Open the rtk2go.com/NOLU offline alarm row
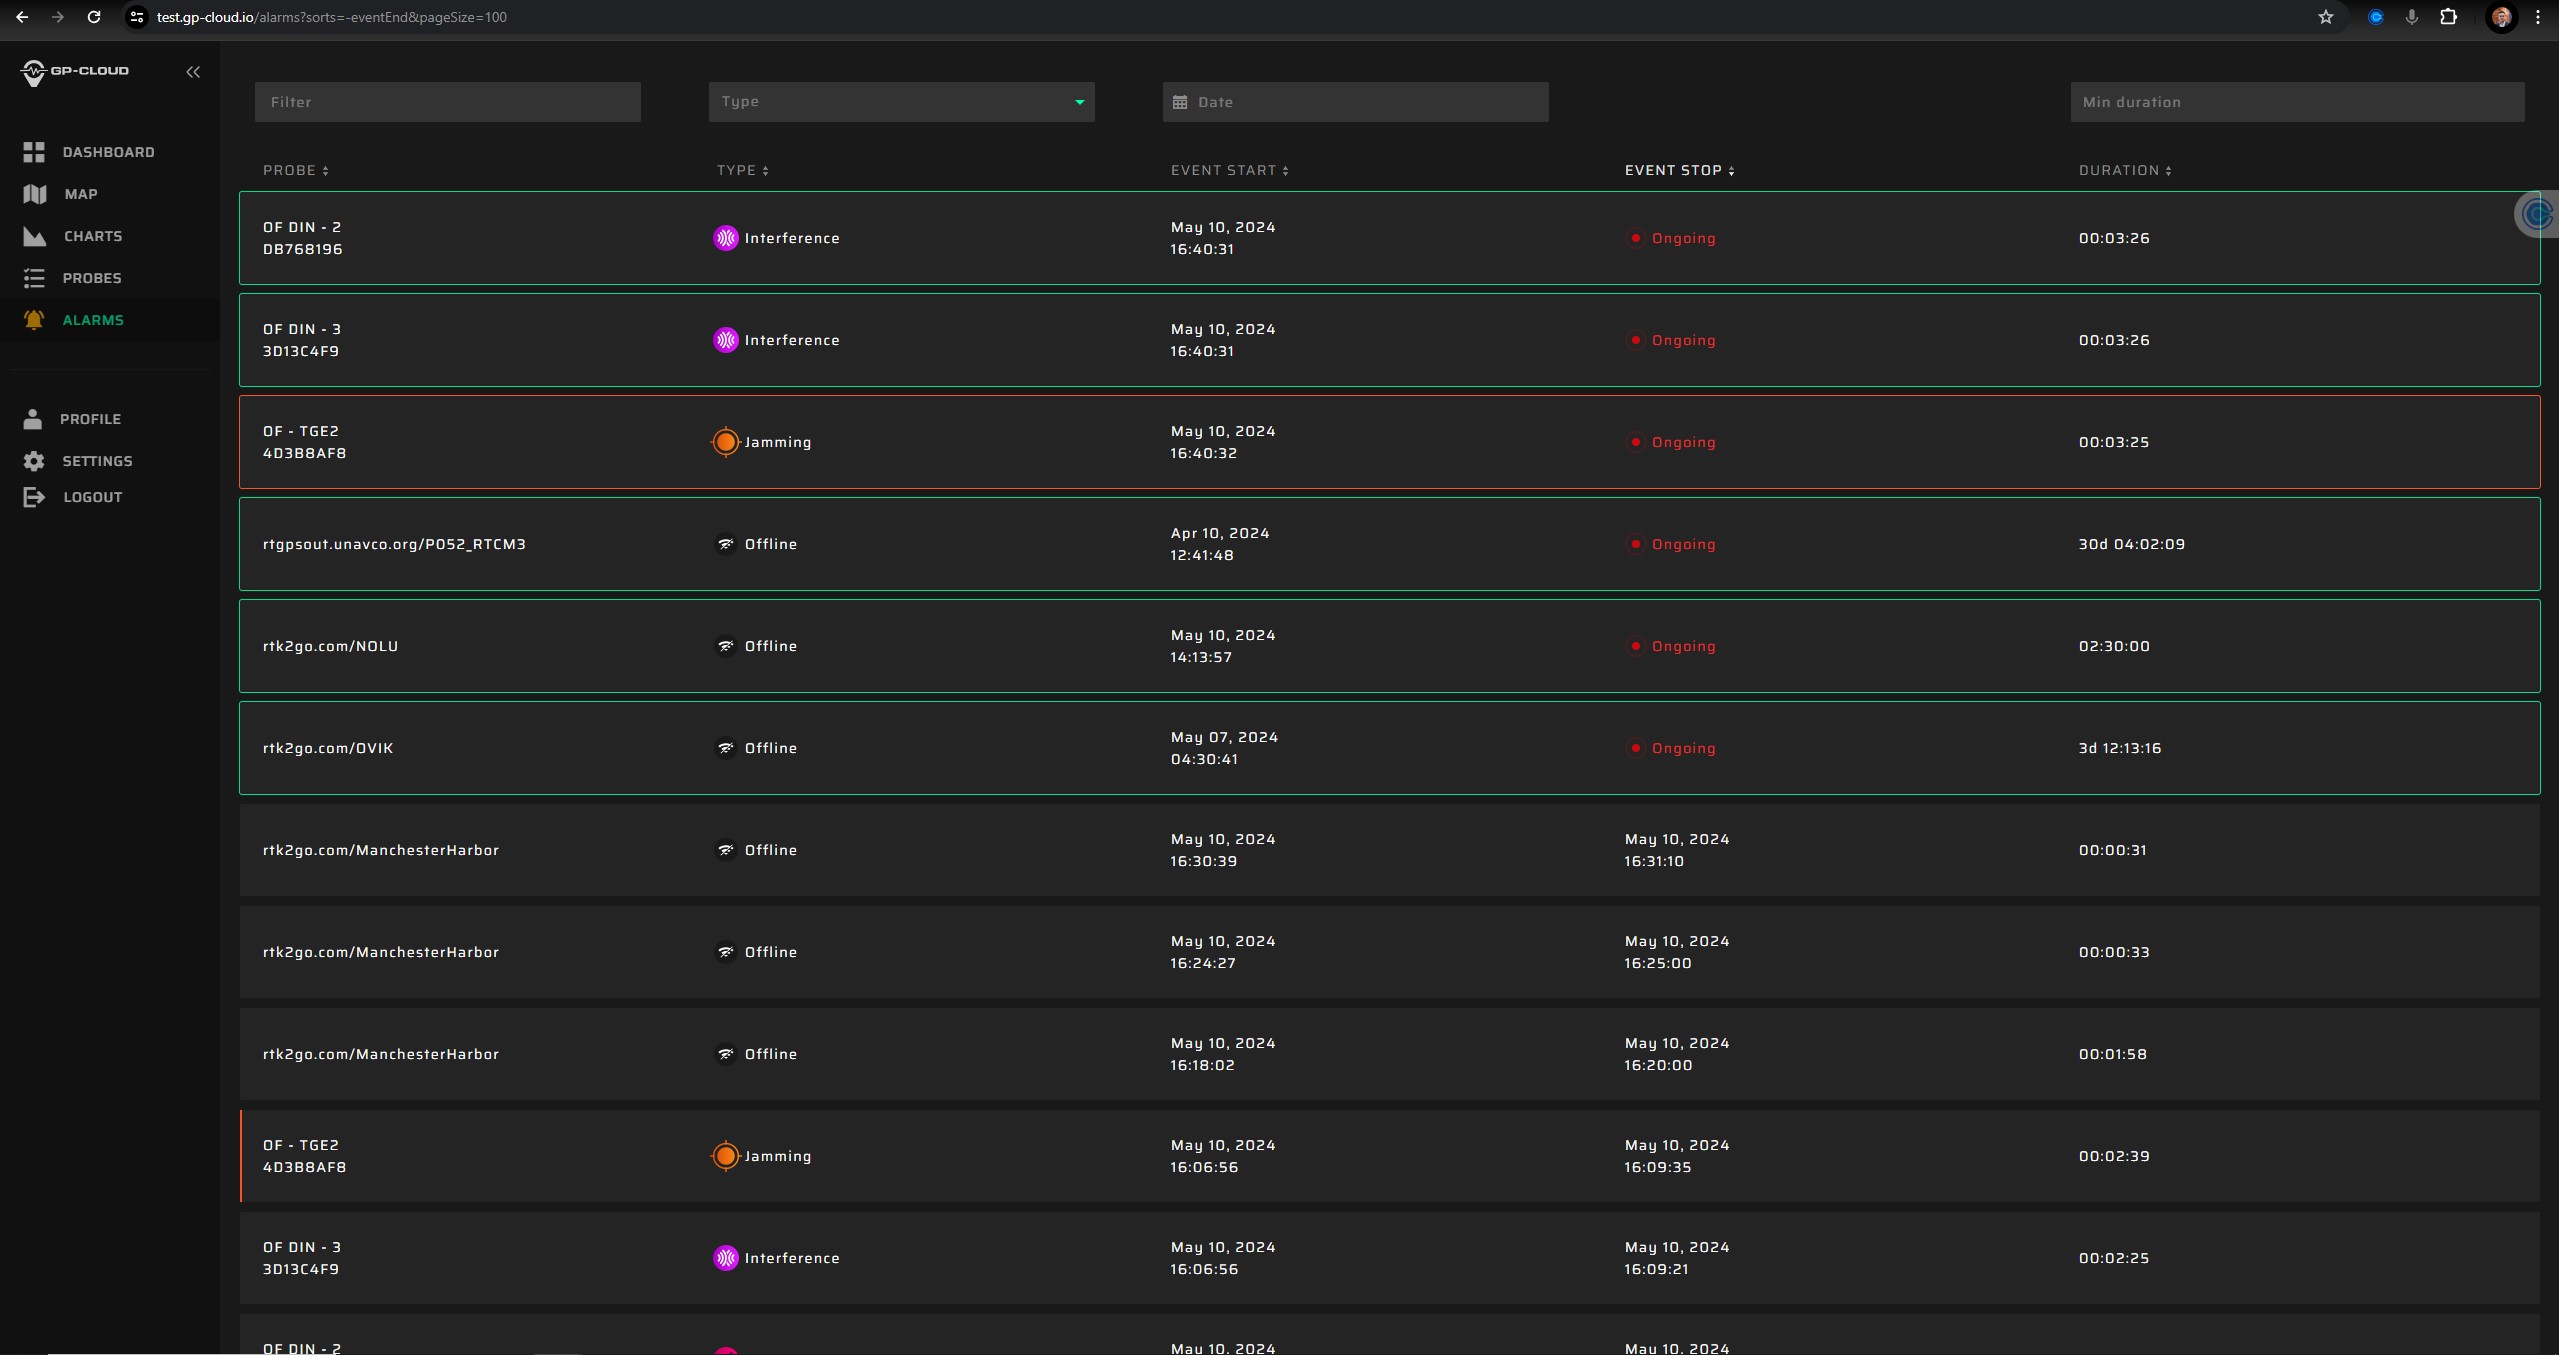 1388,646
